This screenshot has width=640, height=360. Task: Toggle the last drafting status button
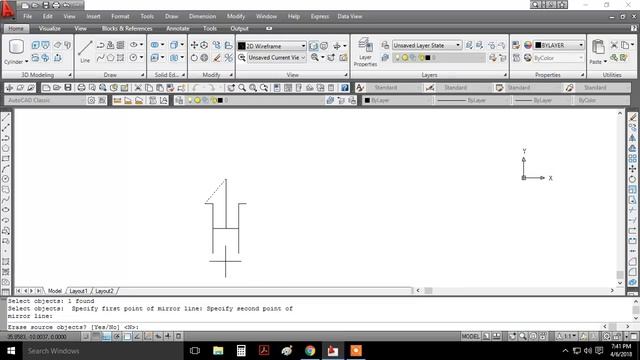click(x=178, y=336)
